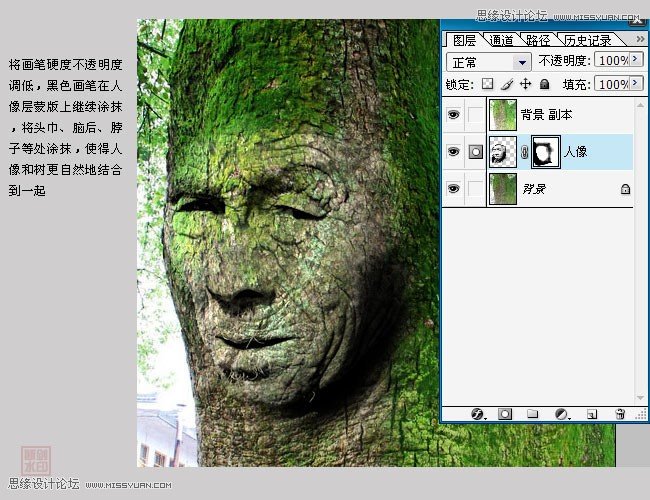650x500 pixels.
Task: Expand the 不透明度 opacity slider arrow
Action: [636, 60]
